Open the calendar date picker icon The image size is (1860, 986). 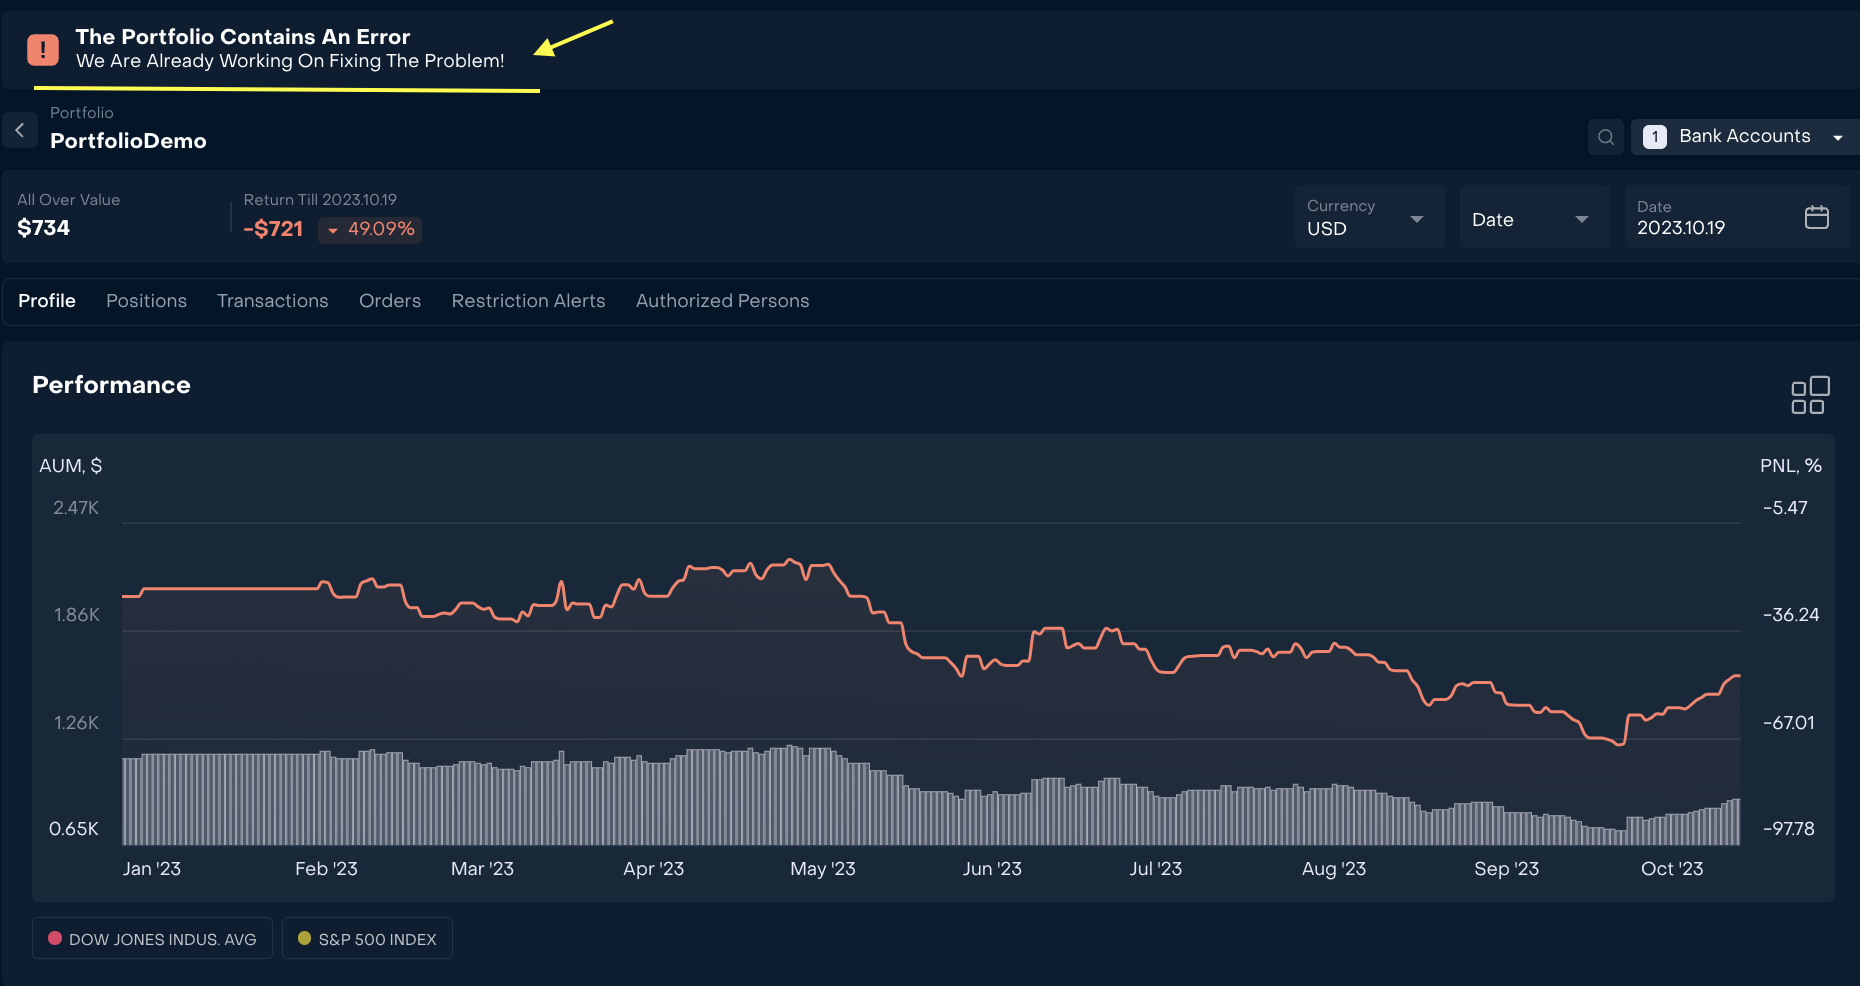click(1816, 217)
